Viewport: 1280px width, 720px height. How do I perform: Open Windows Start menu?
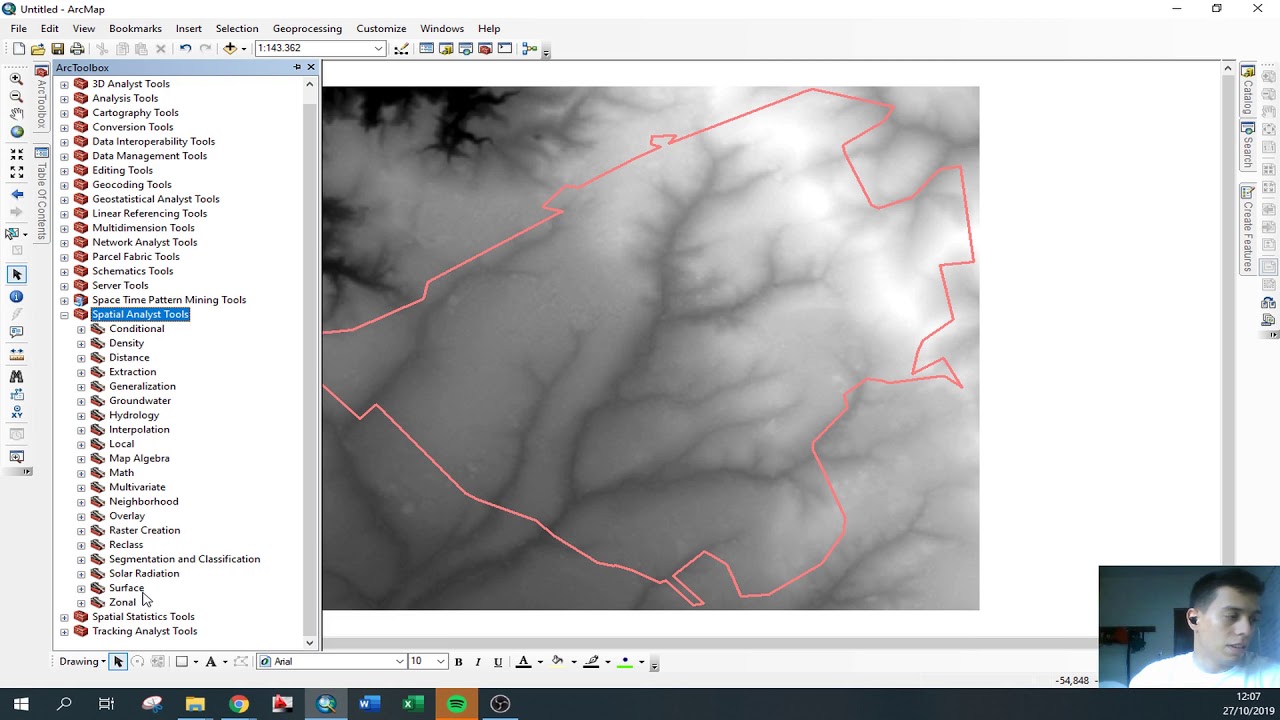click(x=21, y=704)
